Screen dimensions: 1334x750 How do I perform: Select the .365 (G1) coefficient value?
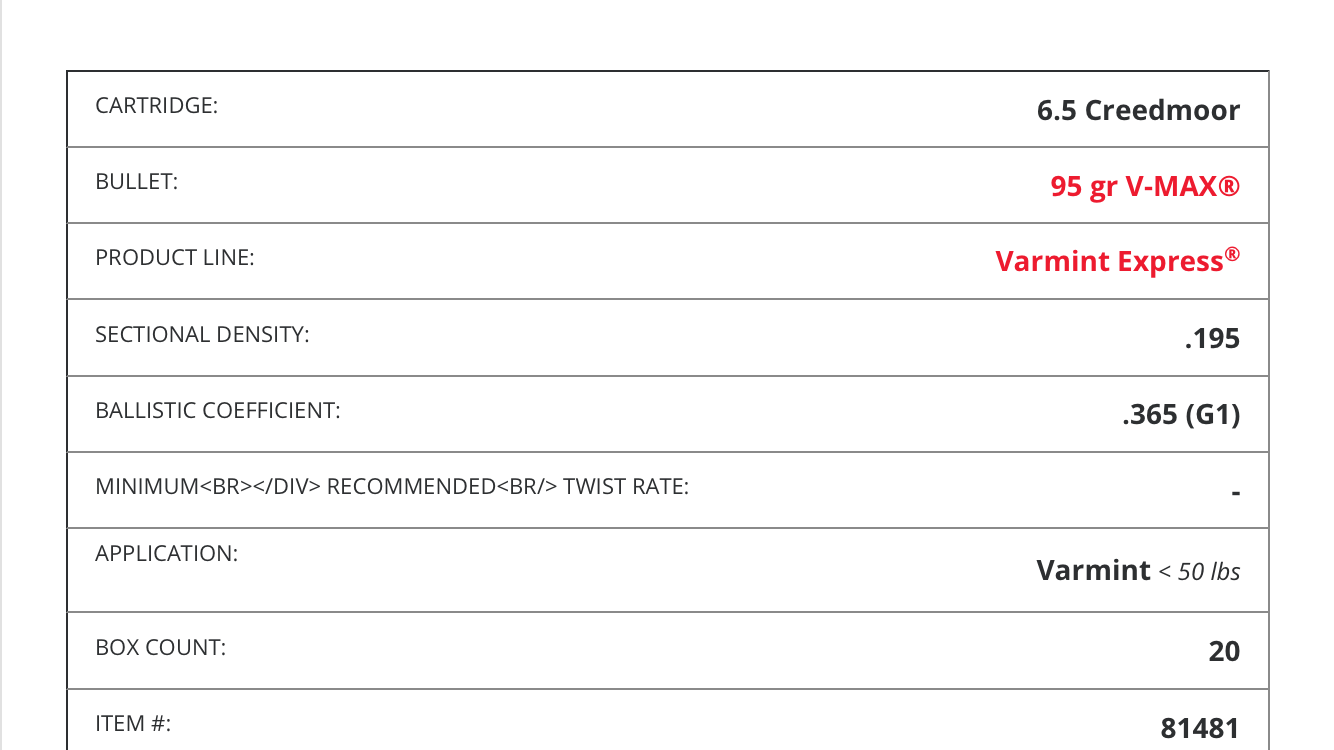pyautogui.click(x=1181, y=415)
